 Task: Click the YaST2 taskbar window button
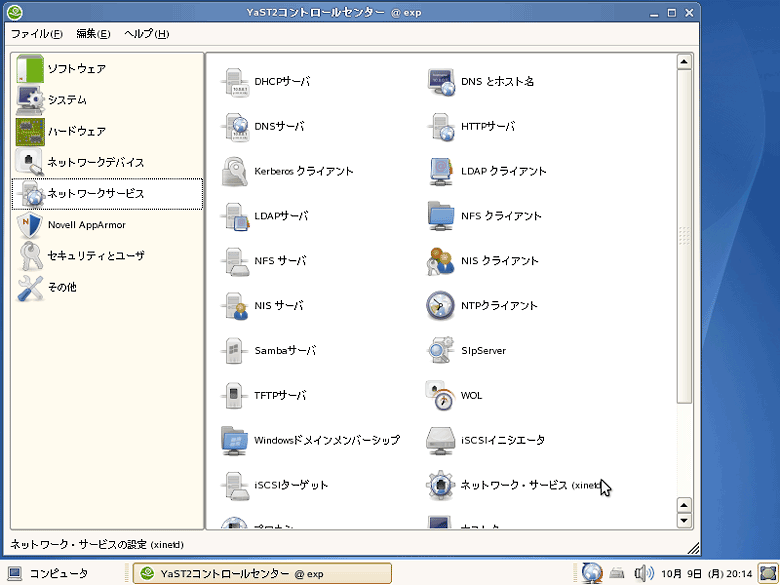[262, 574]
